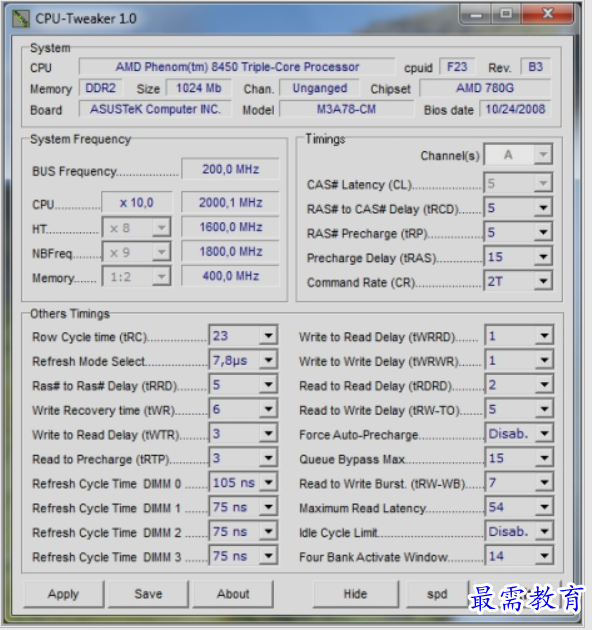Click the Save button
The image size is (592, 630).
pyautogui.click(x=148, y=594)
